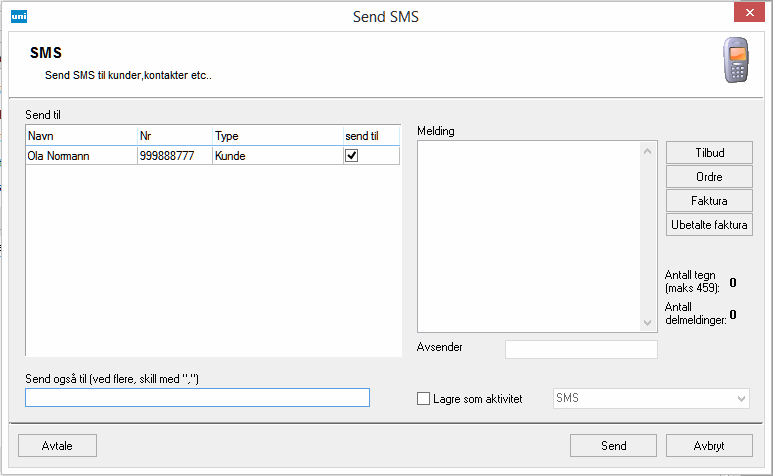Screen dimensions: 773x476
Task: Click the Avsender input field
Action: pyautogui.click(x=581, y=349)
